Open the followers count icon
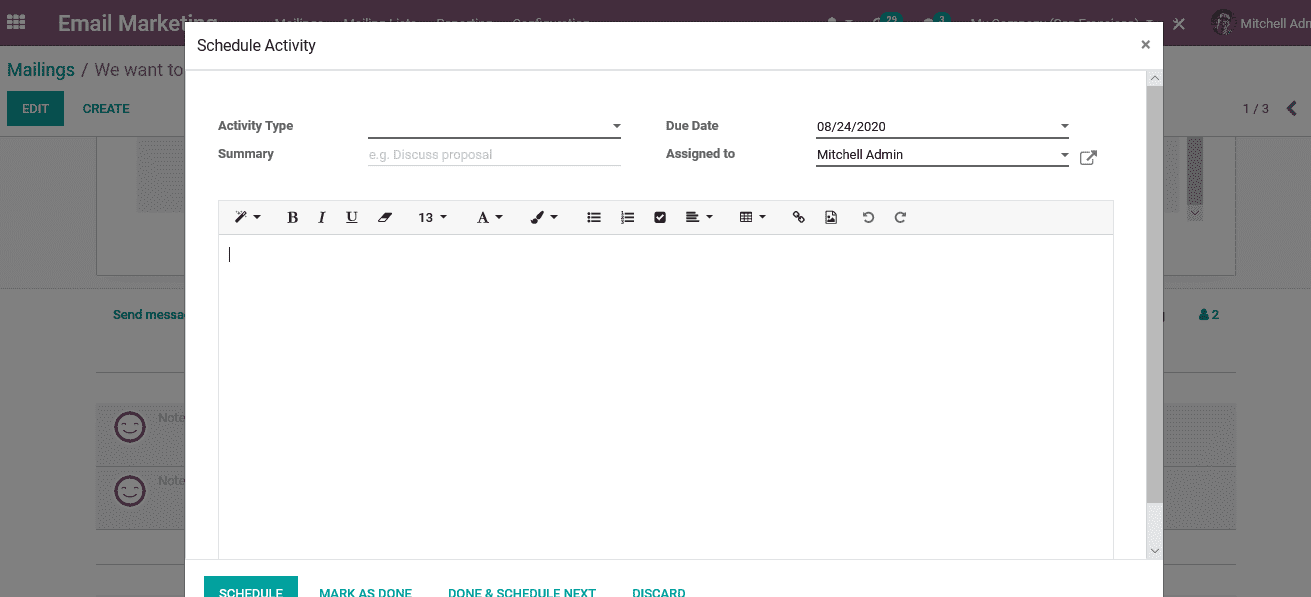This screenshot has height=597, width=1311. (1208, 315)
